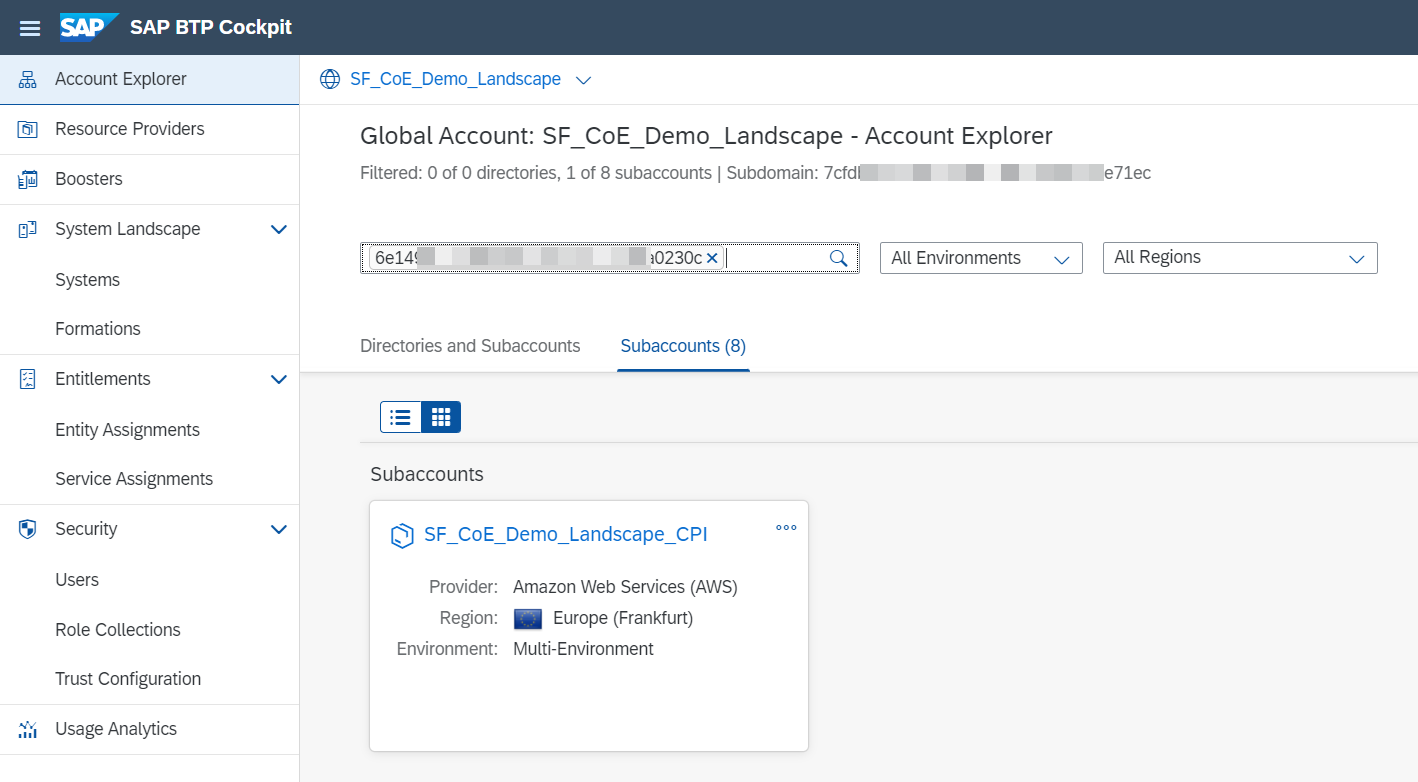Click the SF_CoE_Demo_Landscape breadcrumb link
Viewport: 1418px width, 782px height.
click(x=455, y=79)
